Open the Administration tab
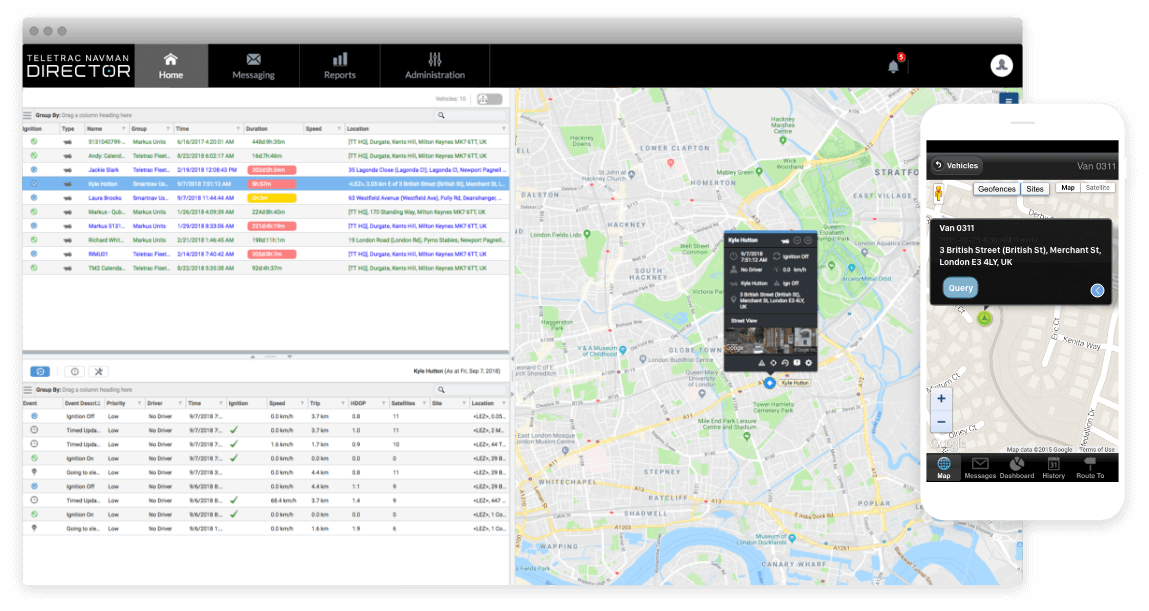 pos(434,66)
